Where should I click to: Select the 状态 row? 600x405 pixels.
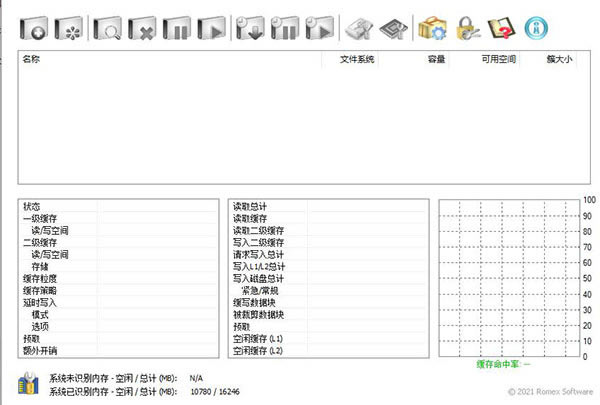pos(118,206)
